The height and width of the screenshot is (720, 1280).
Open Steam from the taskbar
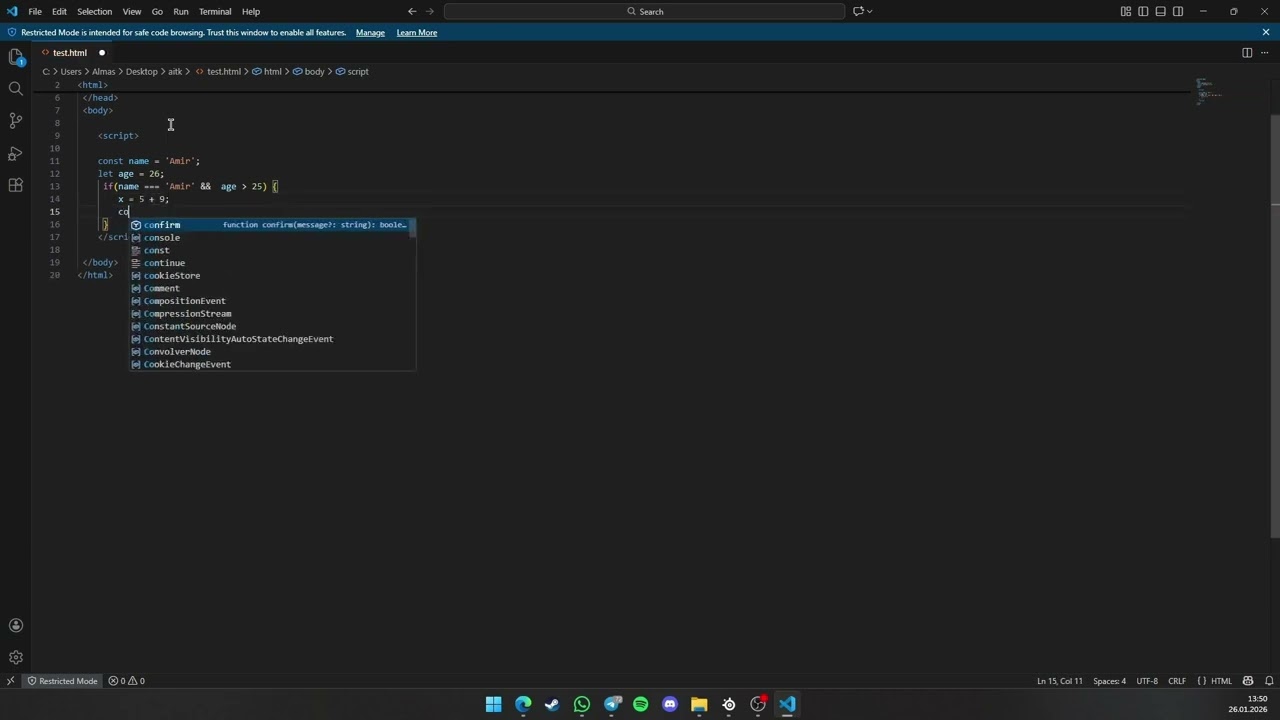(x=552, y=704)
